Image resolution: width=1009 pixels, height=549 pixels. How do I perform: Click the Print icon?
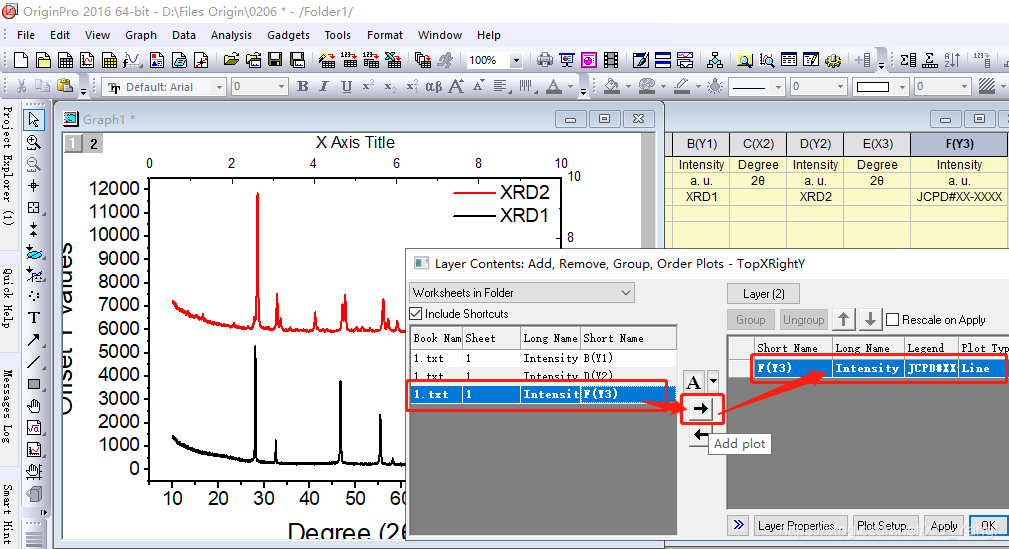[545, 60]
